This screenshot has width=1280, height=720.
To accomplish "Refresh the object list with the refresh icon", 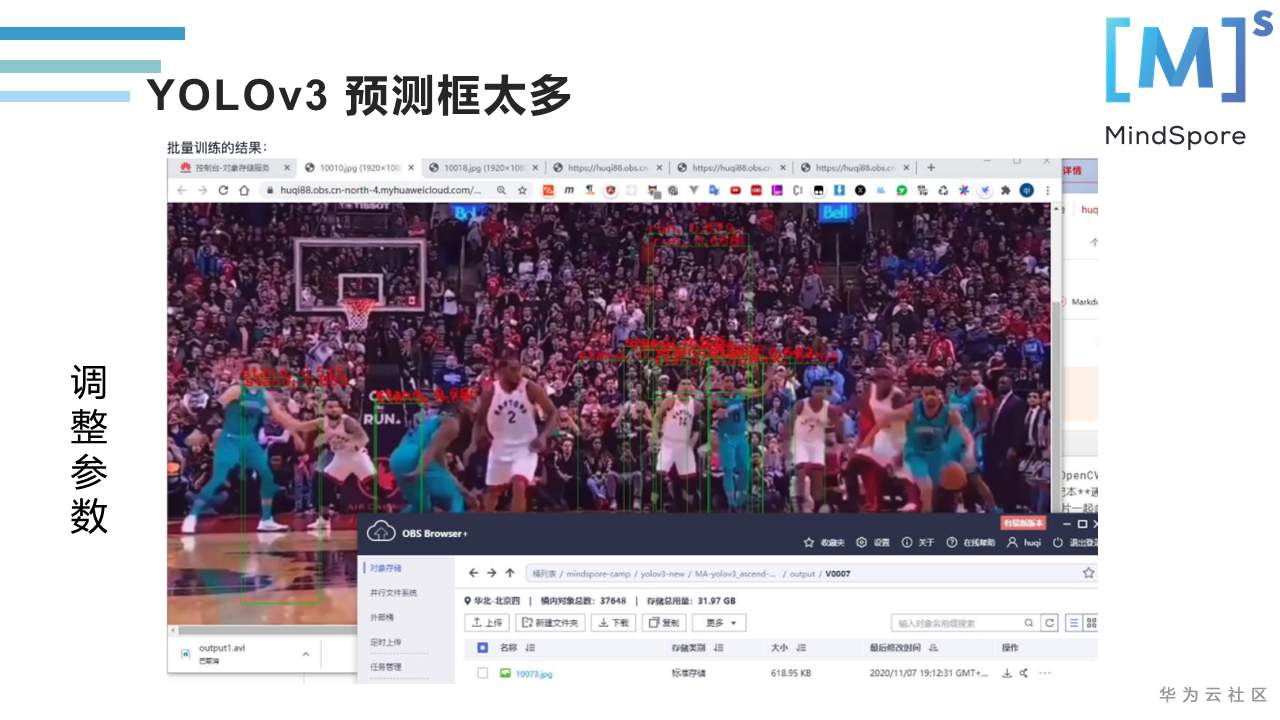I will (1049, 622).
